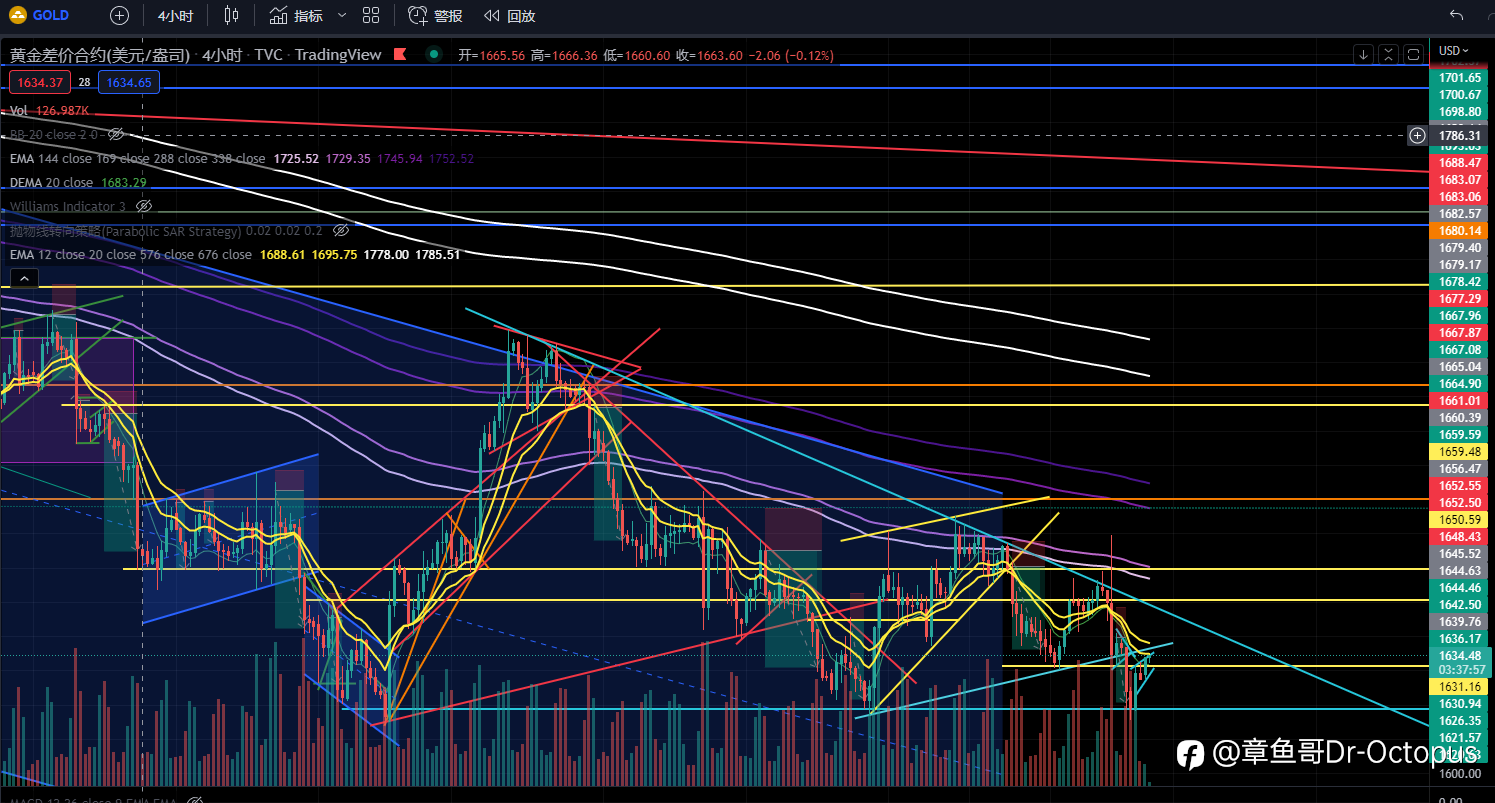
Task: Click the 1678.42 price axis label
Action: click(x=1460, y=282)
